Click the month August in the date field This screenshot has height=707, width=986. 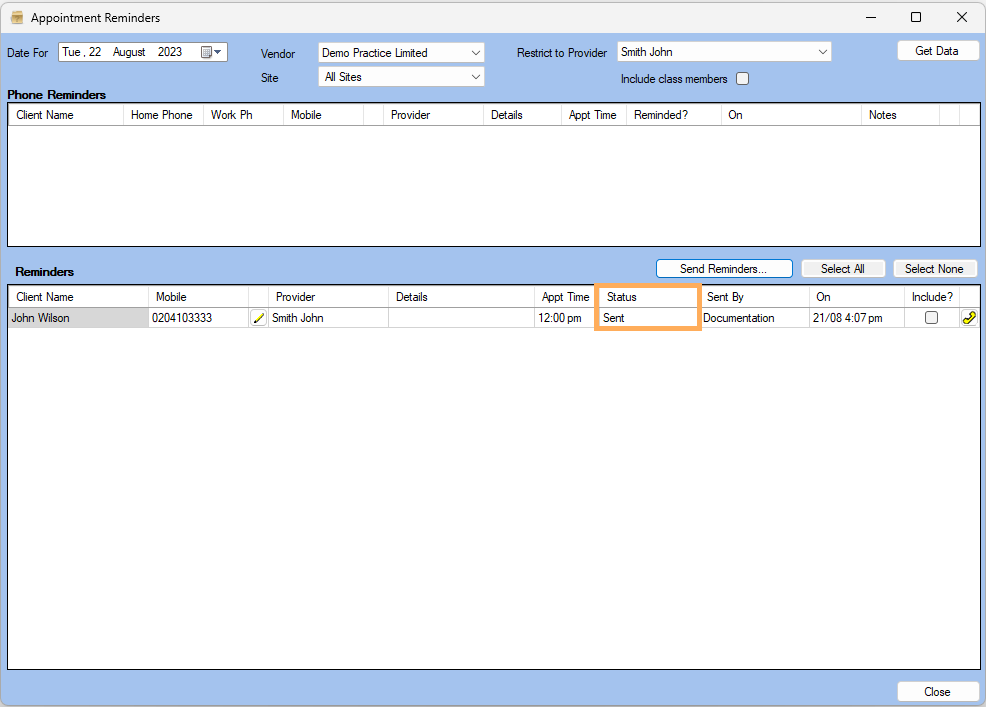point(129,52)
